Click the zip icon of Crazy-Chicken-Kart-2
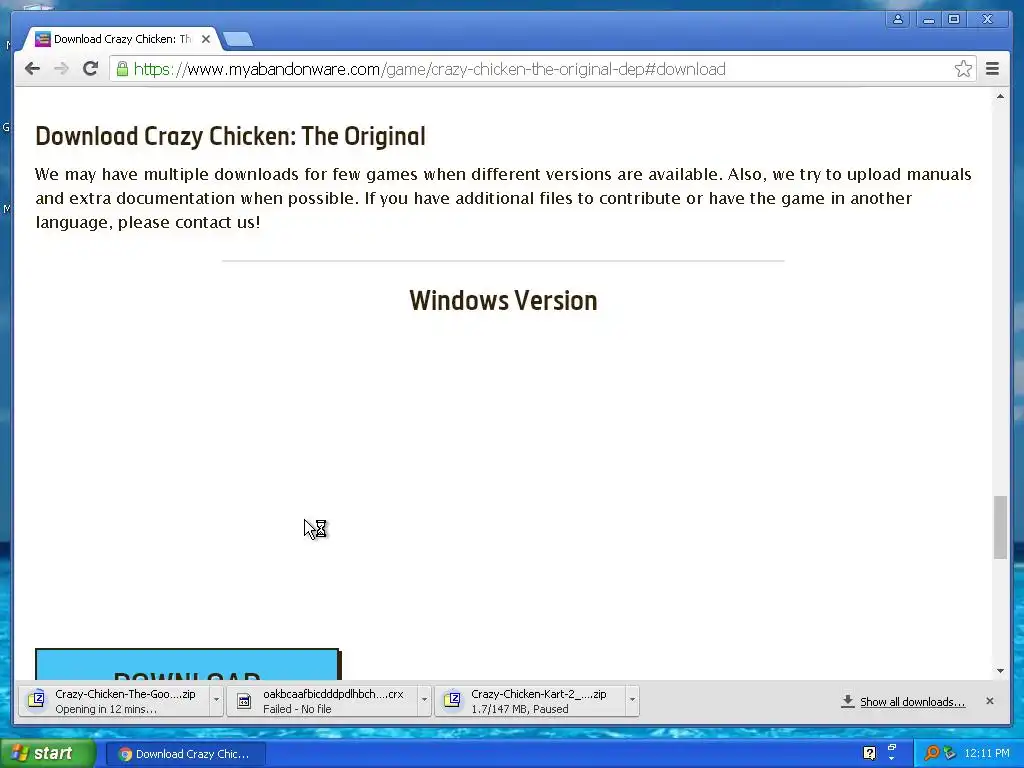Screen dimensions: 1024x768 452,700
